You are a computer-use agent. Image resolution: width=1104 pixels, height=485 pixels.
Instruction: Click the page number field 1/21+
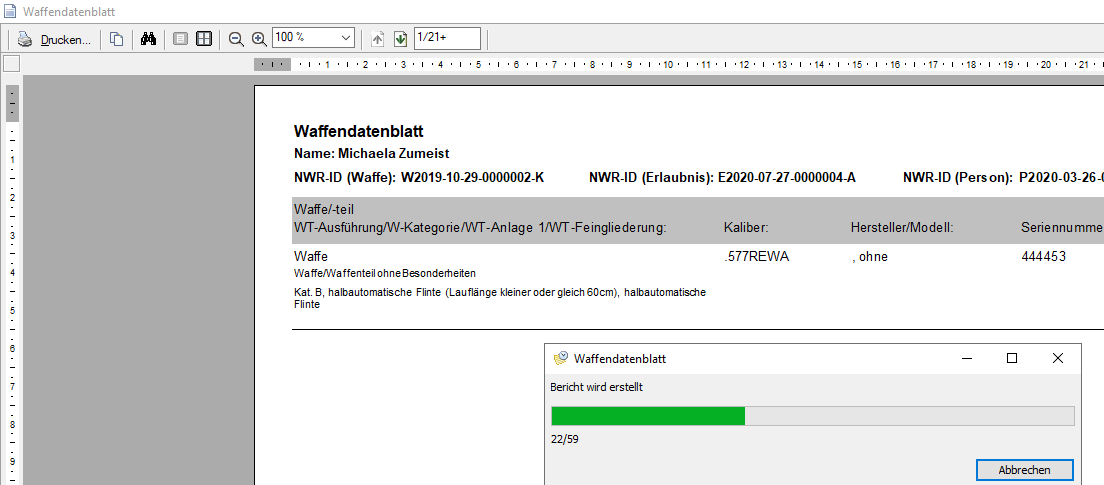(x=446, y=38)
